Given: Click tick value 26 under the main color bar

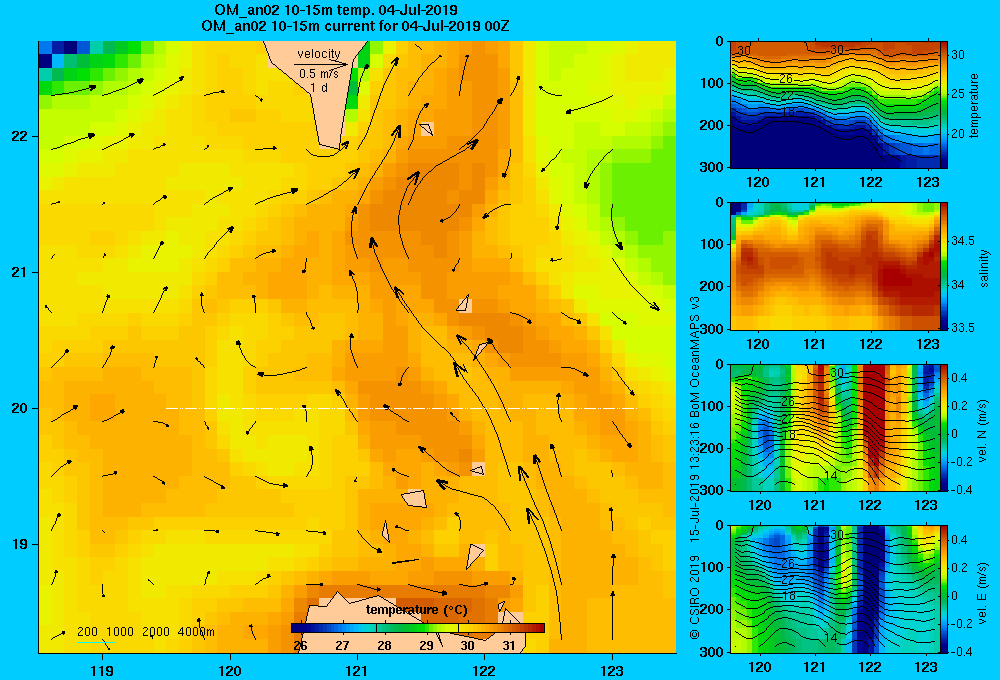Looking at the screenshot, I should click(300, 646).
